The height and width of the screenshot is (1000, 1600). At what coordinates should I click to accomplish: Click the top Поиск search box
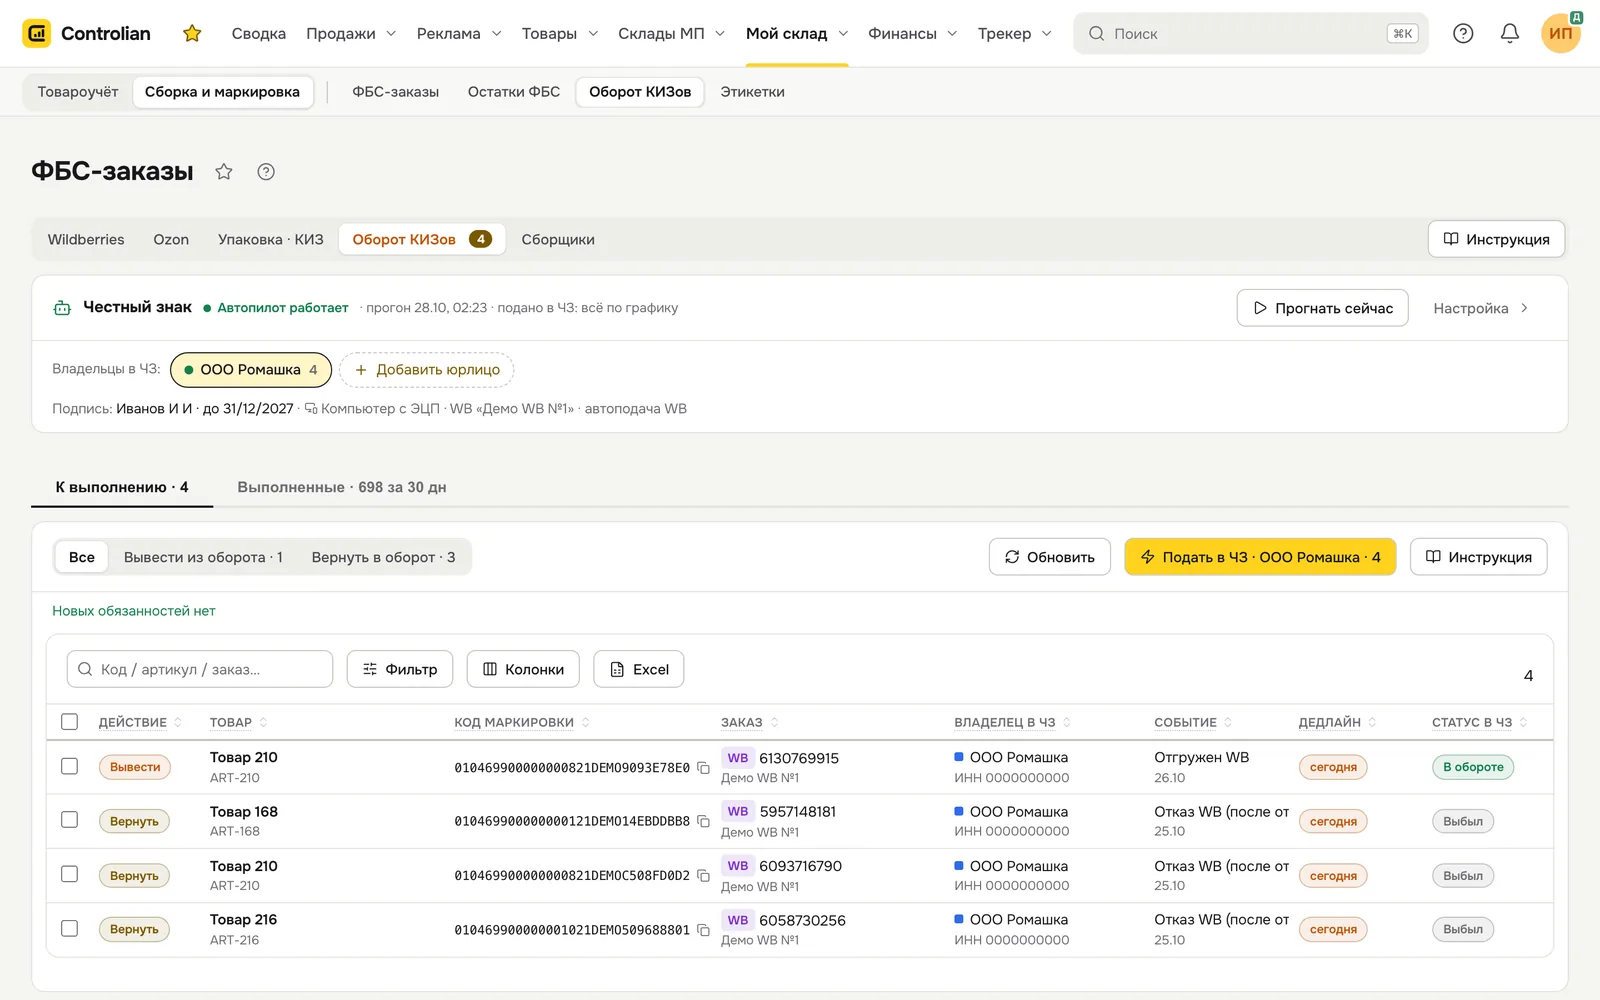pos(1250,33)
